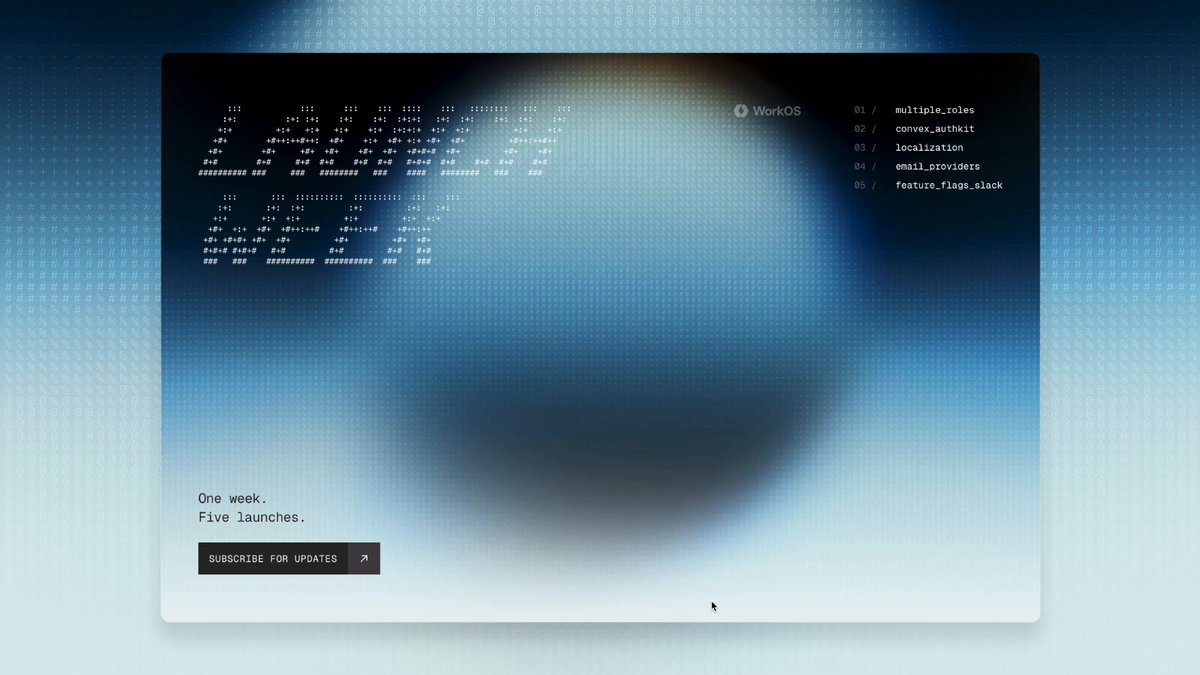The height and width of the screenshot is (675, 1200).
Task: Click the ASCII art launch title
Action: coord(385,185)
